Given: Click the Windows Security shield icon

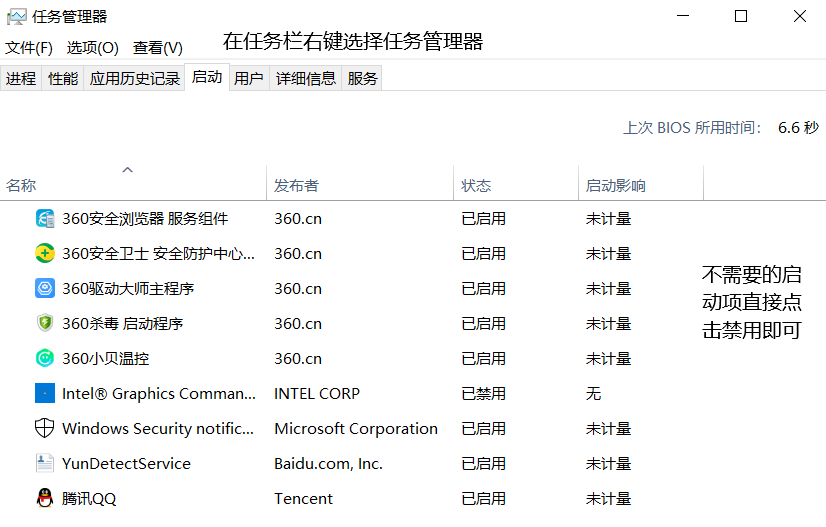Looking at the screenshot, I should [x=45, y=428].
